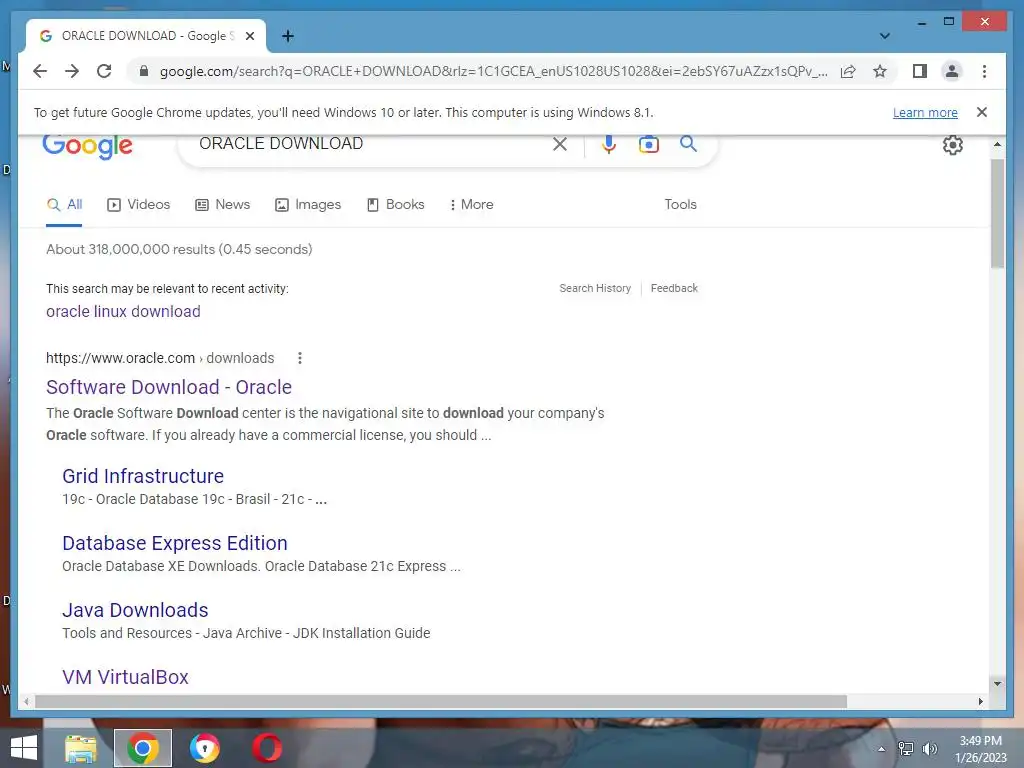Screen dimensions: 1024x768
Task: Search by image with camera icon
Action: [x=648, y=144]
